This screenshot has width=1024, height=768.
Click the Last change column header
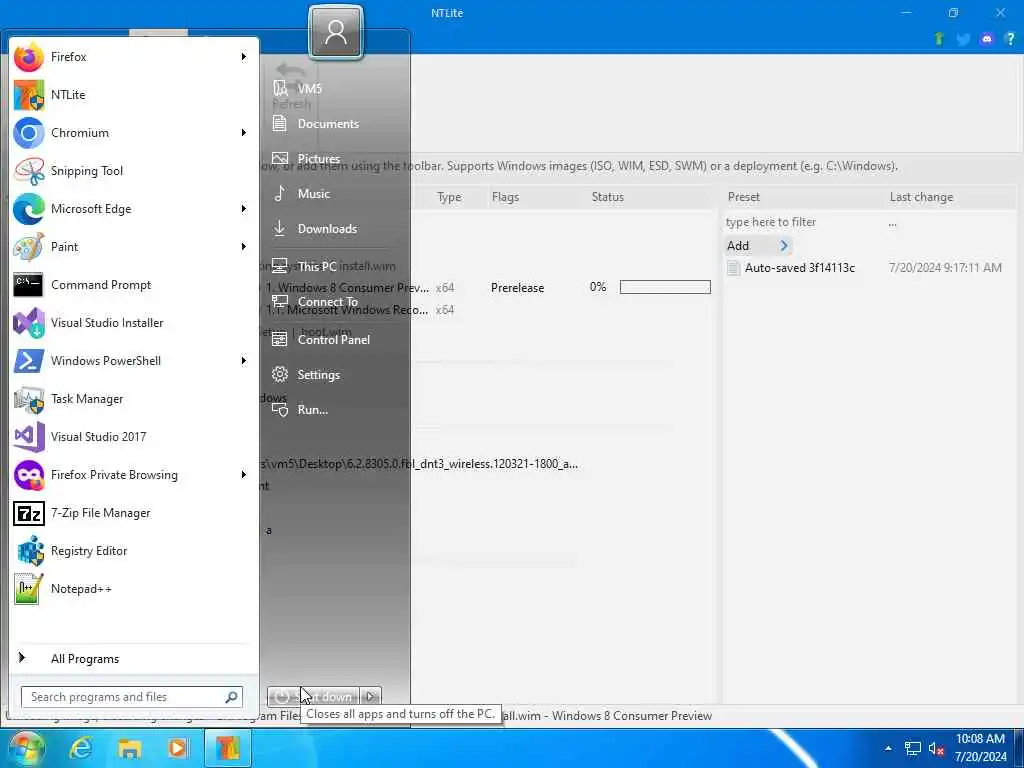click(921, 197)
